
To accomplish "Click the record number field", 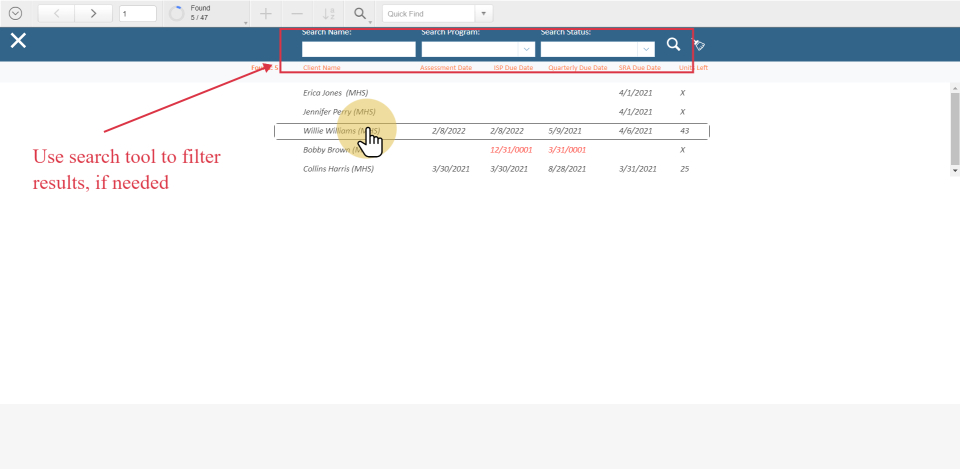I will [137, 14].
